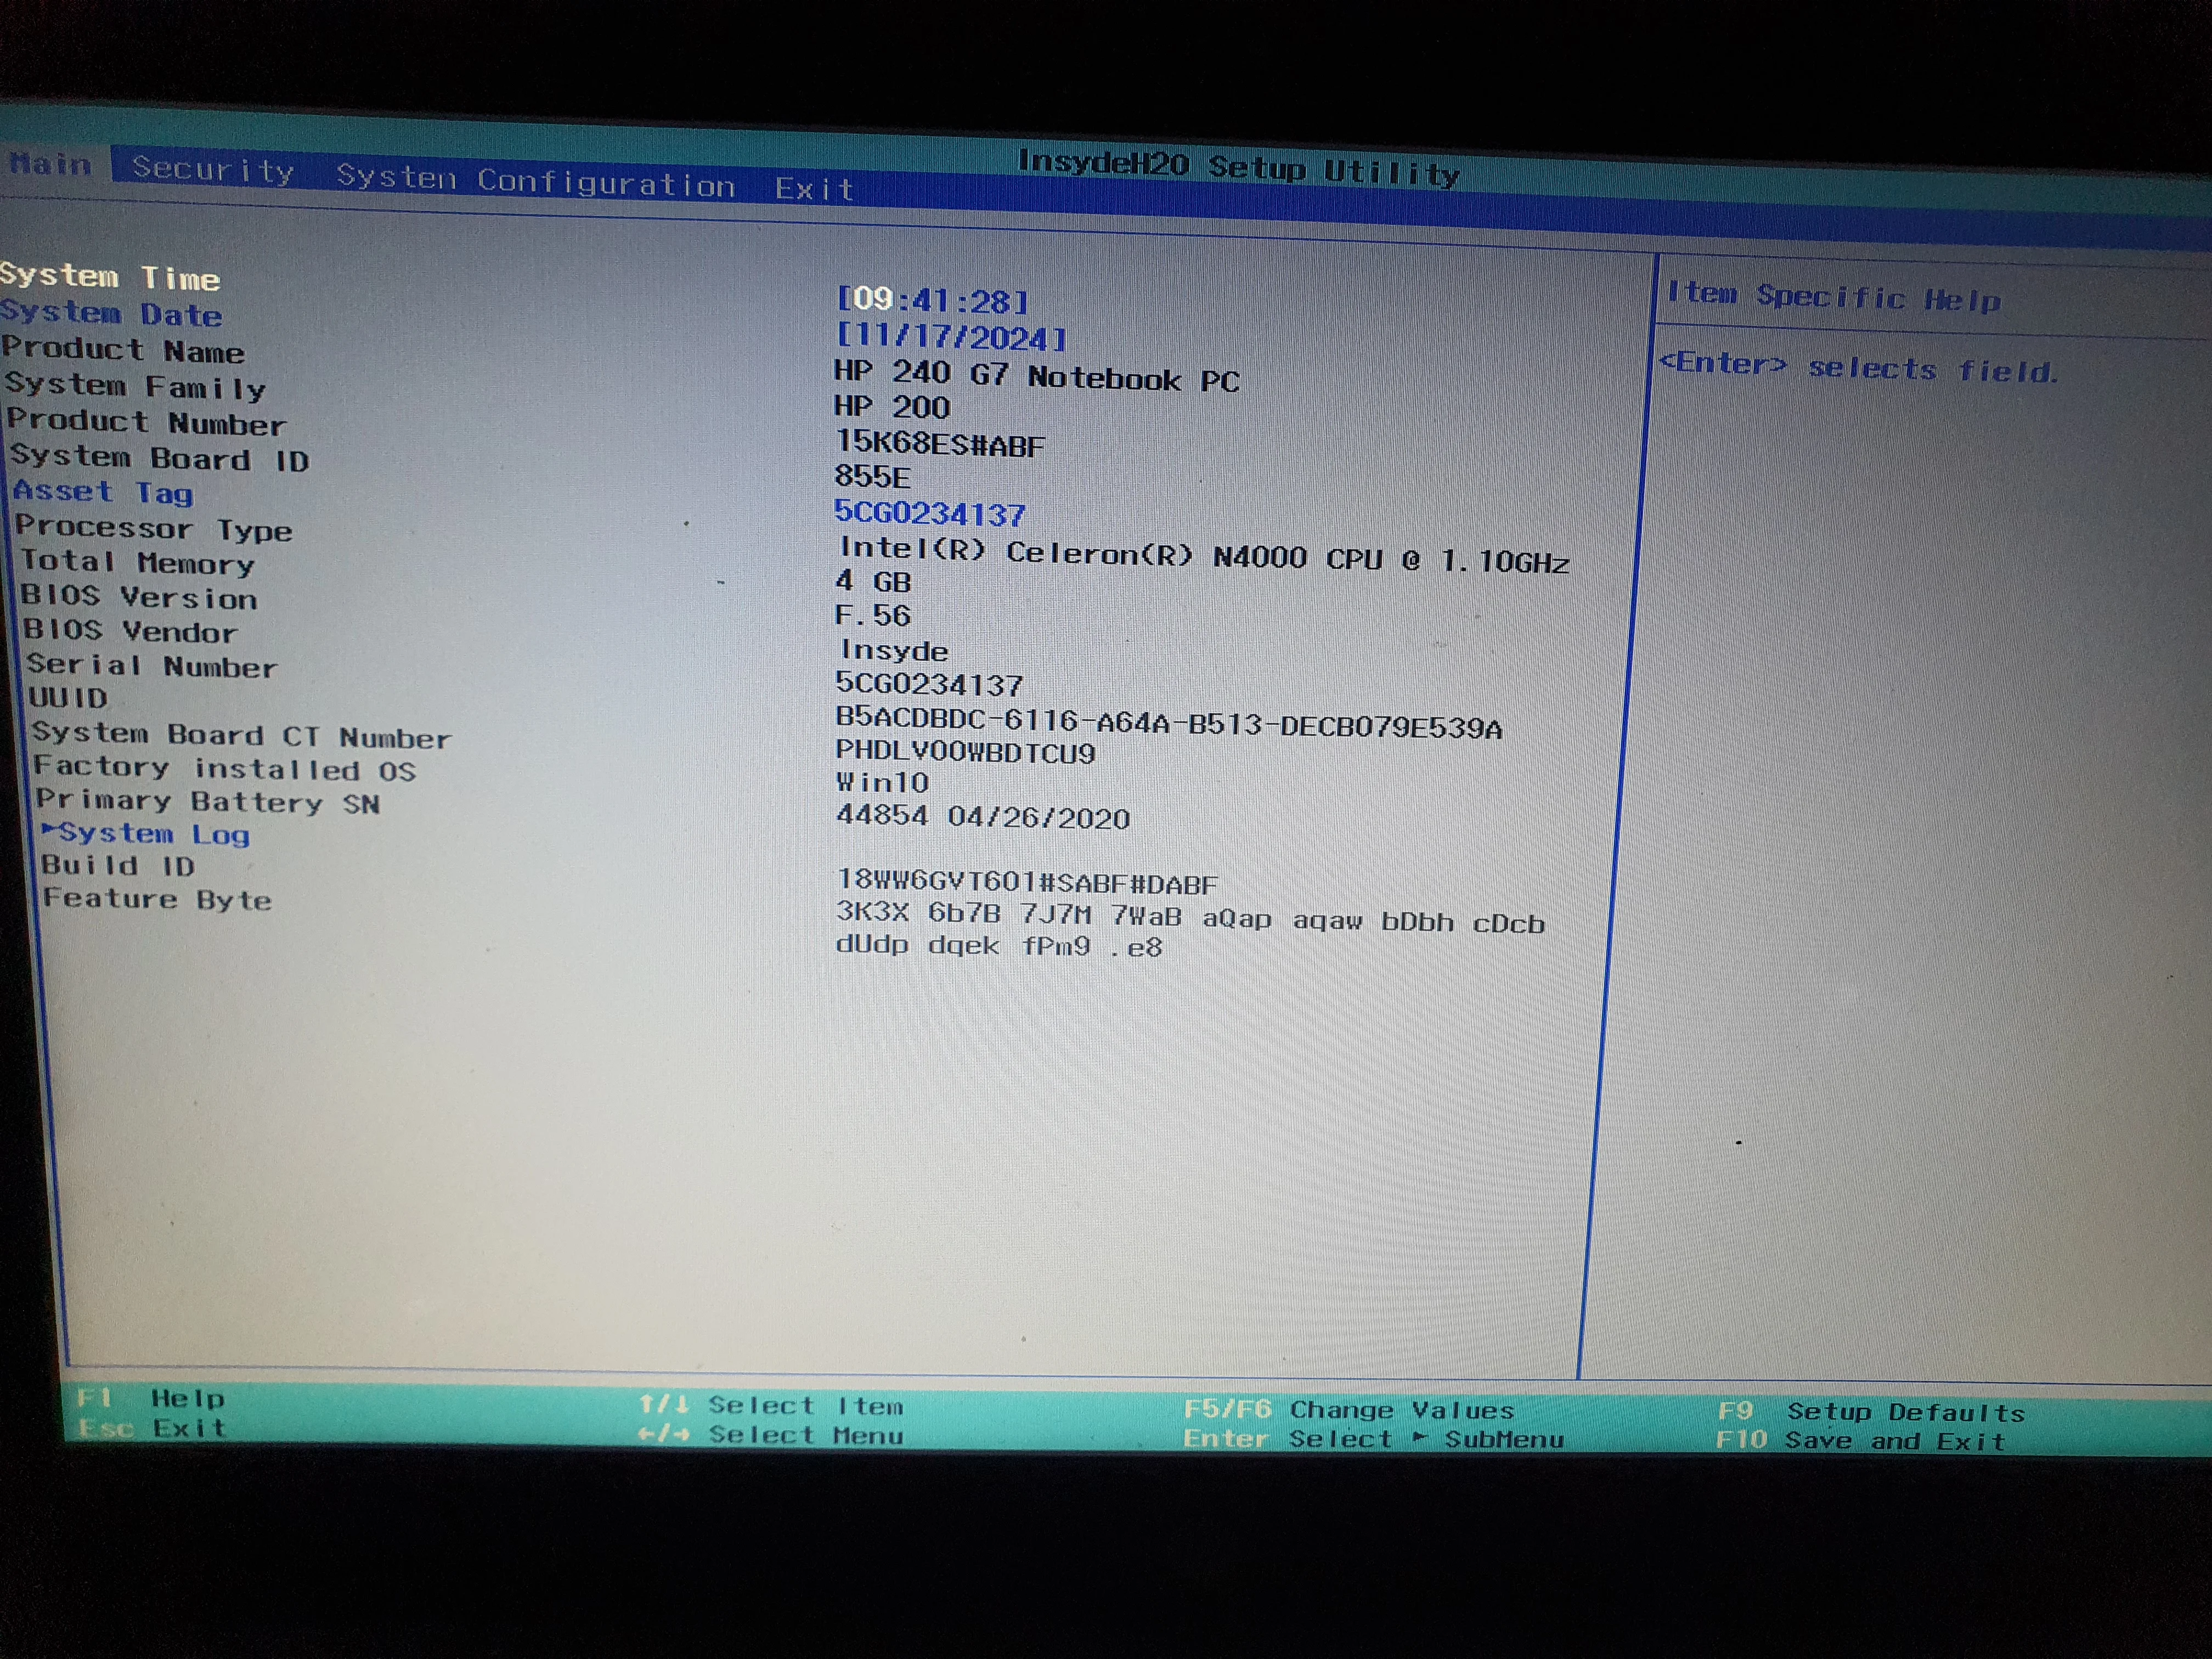2212x1659 pixels.
Task: Click the Insyde vendor value
Action: point(894,650)
